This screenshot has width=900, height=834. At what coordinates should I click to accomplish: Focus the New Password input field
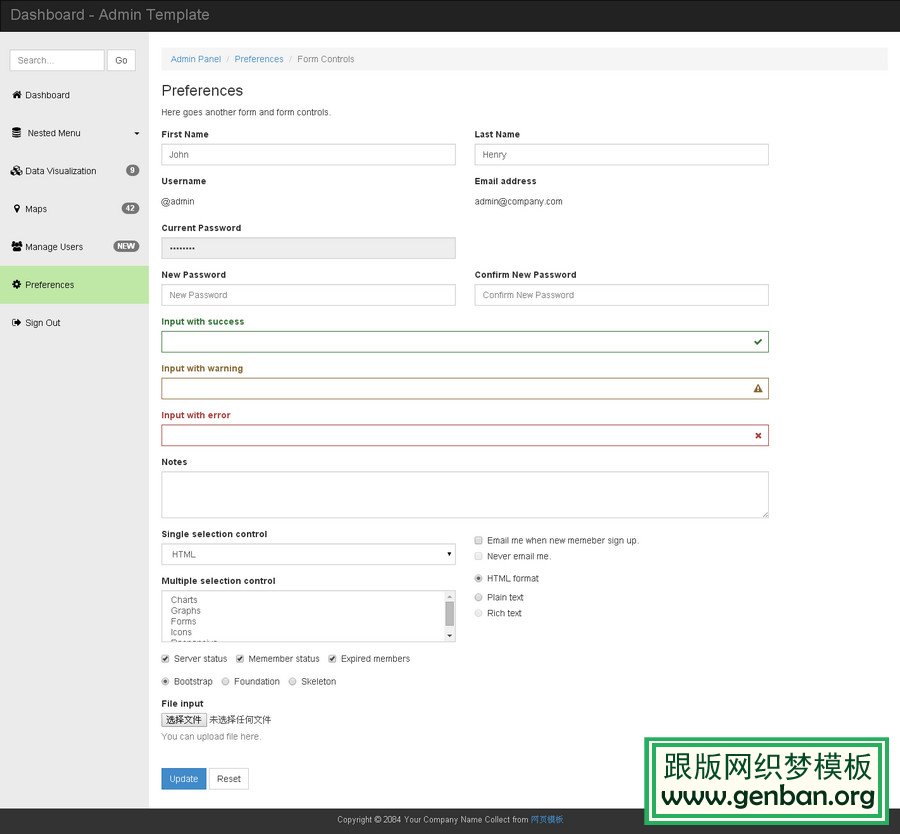(x=308, y=295)
